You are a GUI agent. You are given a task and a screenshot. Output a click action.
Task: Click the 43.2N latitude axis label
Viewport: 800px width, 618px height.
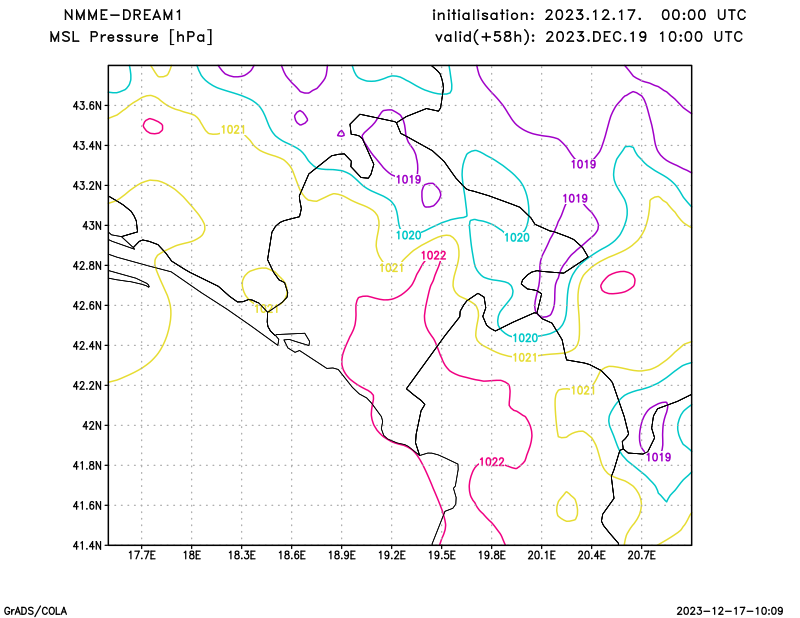pos(87,185)
